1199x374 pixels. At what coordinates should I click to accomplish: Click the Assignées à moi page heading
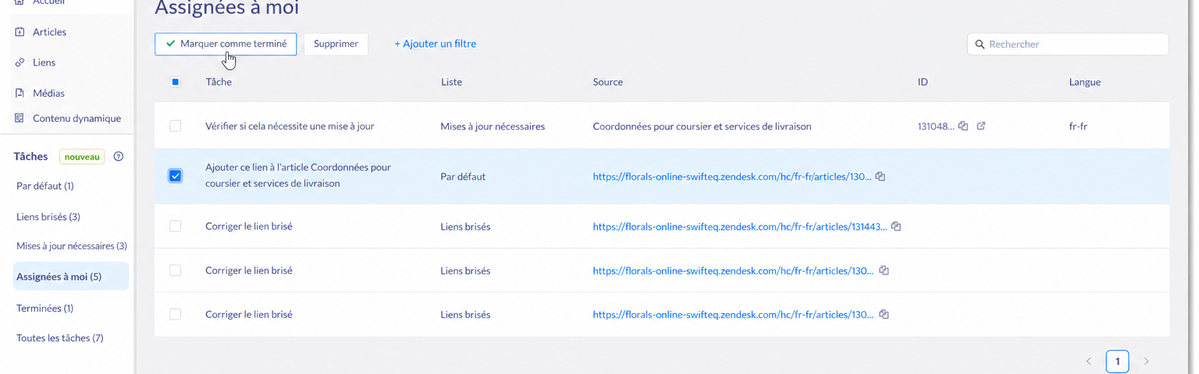coord(226,8)
